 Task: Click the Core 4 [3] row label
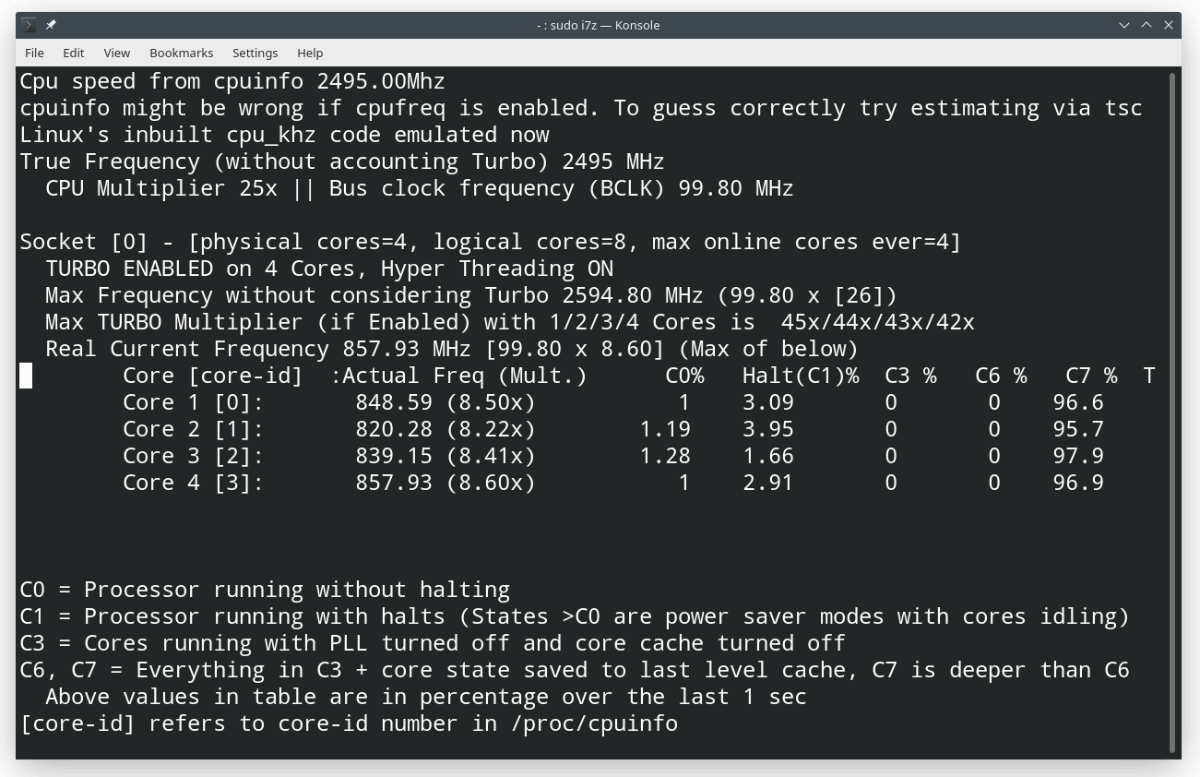tap(193, 484)
